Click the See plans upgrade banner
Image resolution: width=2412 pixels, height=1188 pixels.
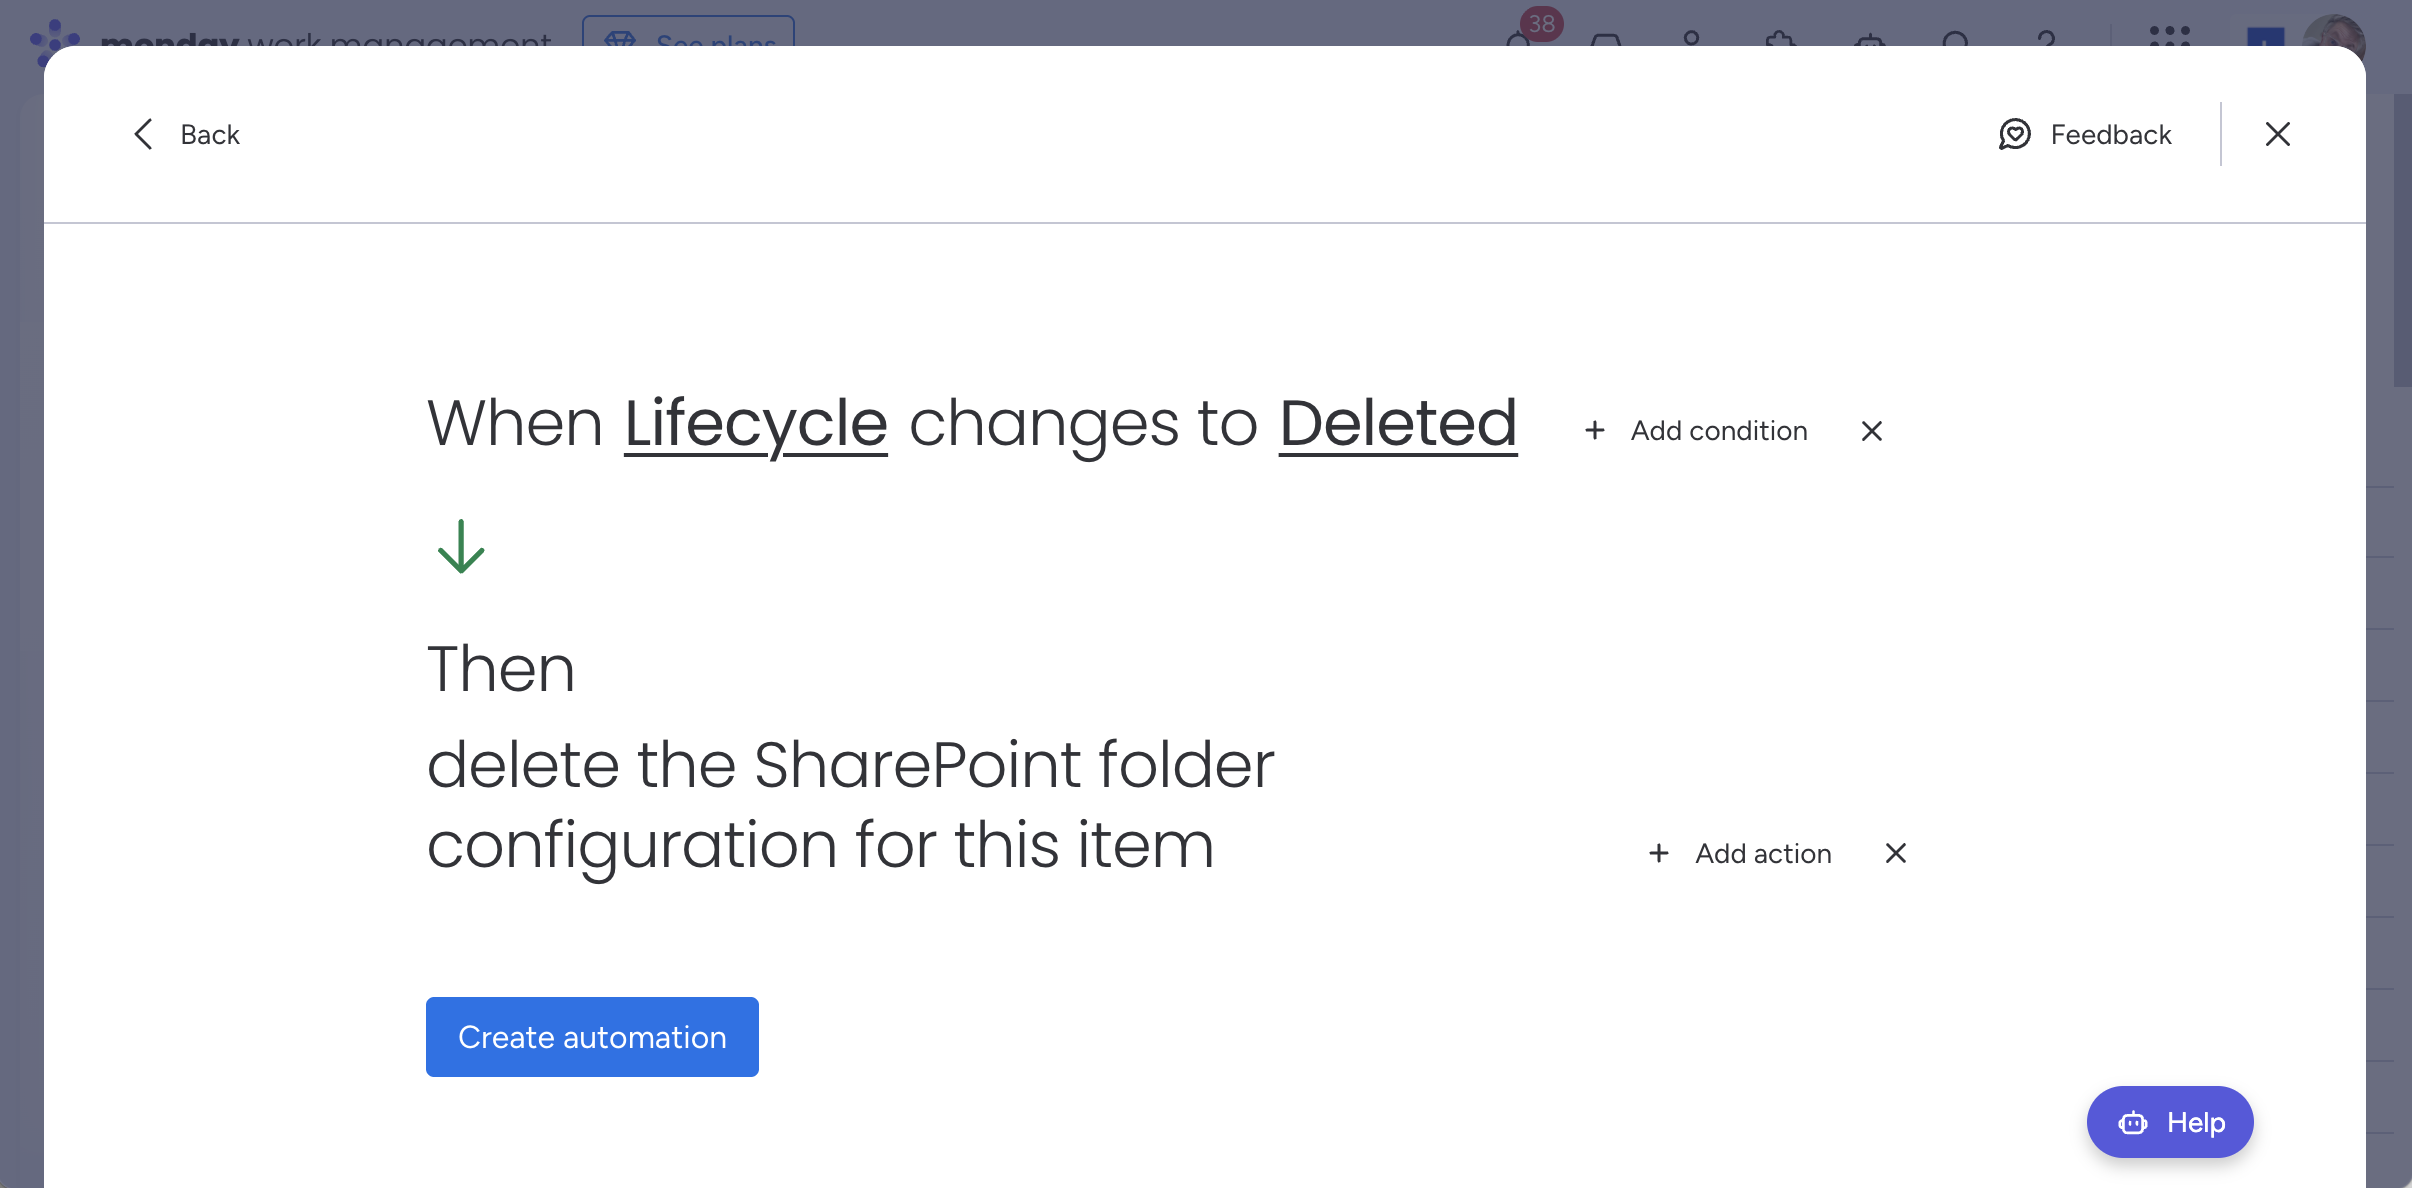691,42
